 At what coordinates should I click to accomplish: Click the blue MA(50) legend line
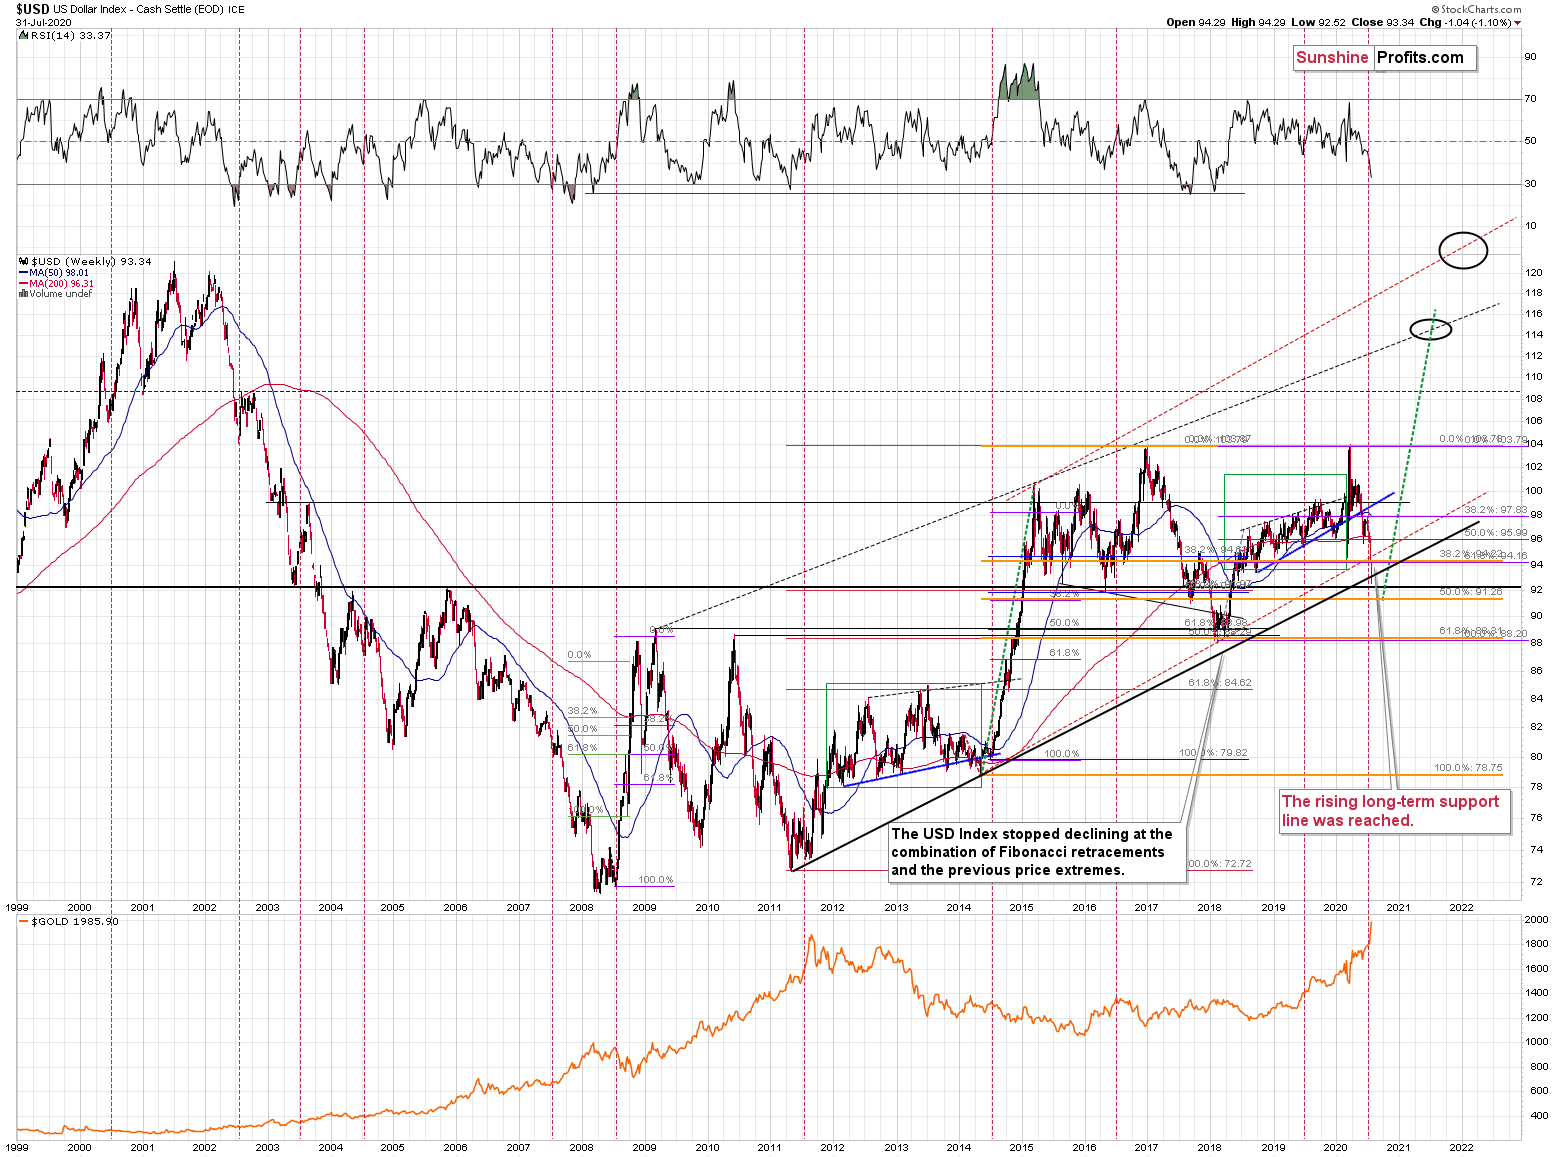coord(23,273)
